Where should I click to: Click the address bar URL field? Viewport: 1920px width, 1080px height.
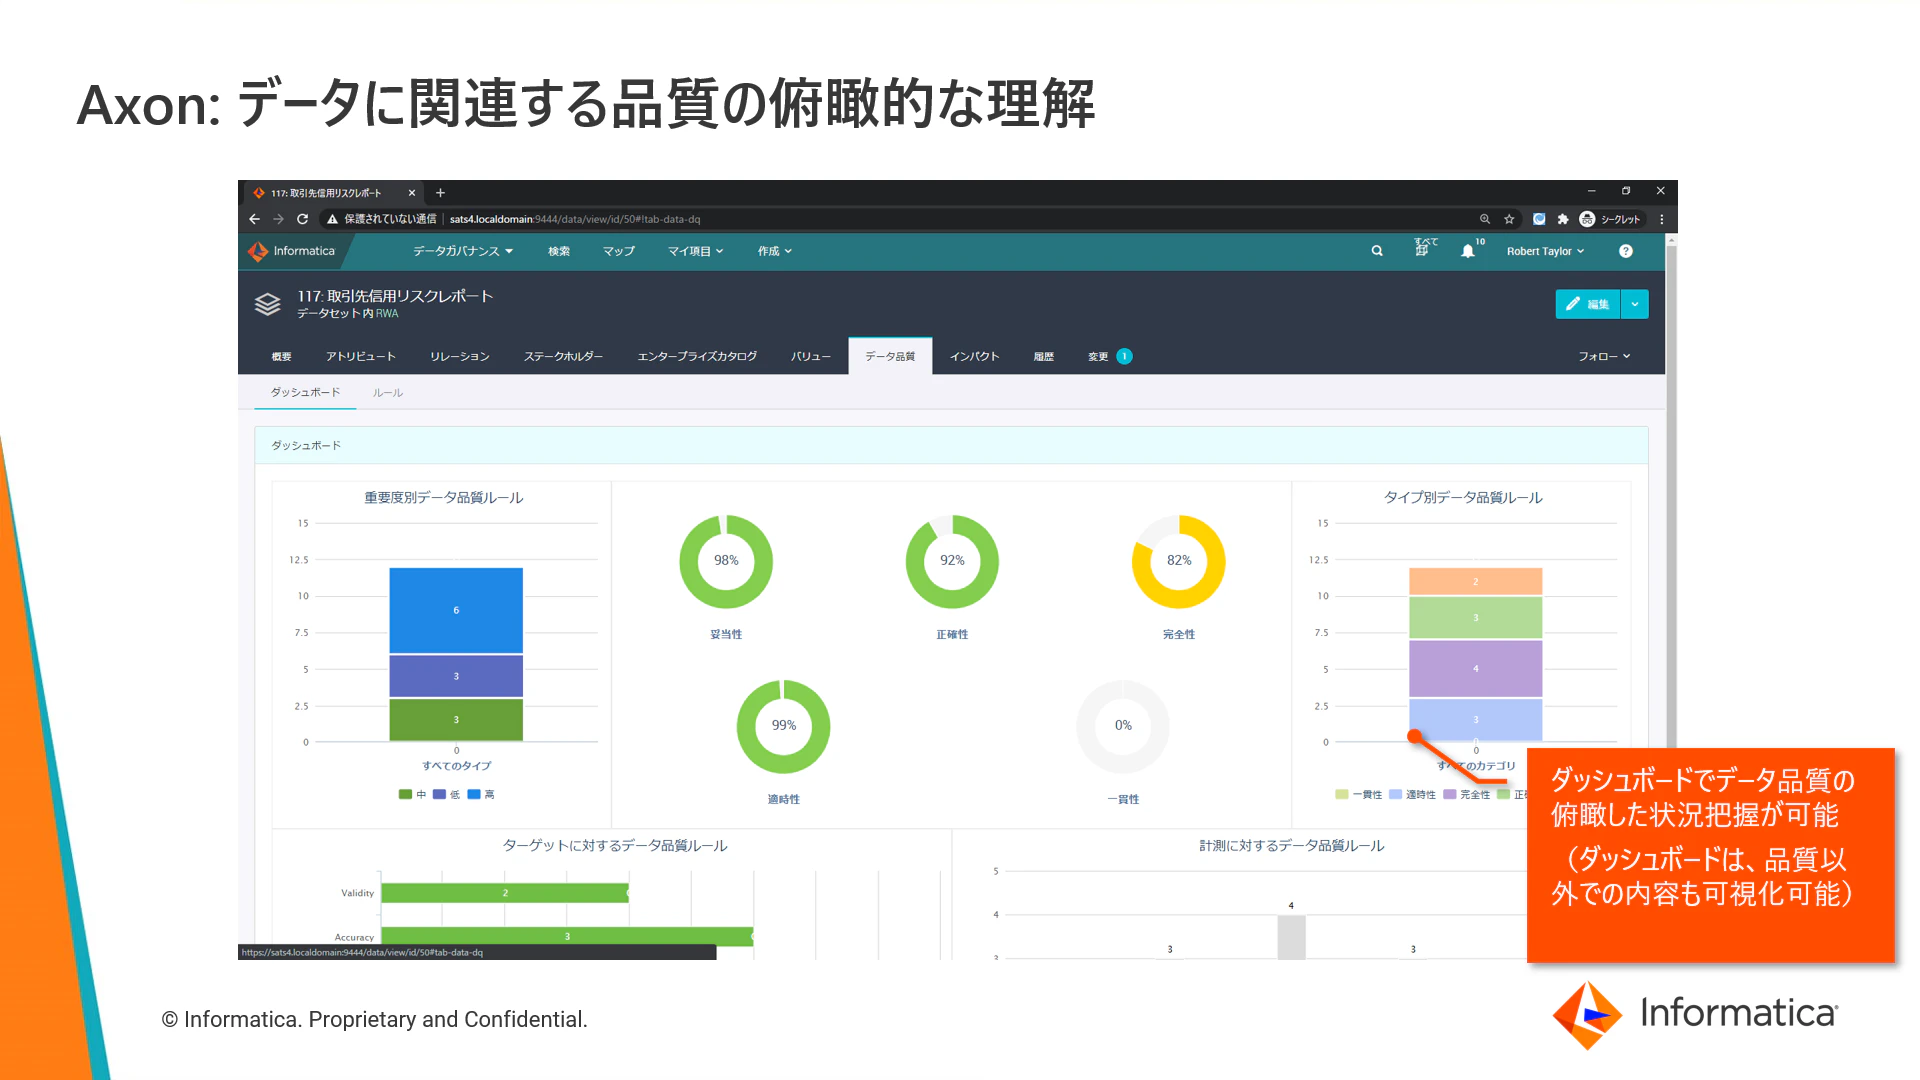pyautogui.click(x=900, y=219)
